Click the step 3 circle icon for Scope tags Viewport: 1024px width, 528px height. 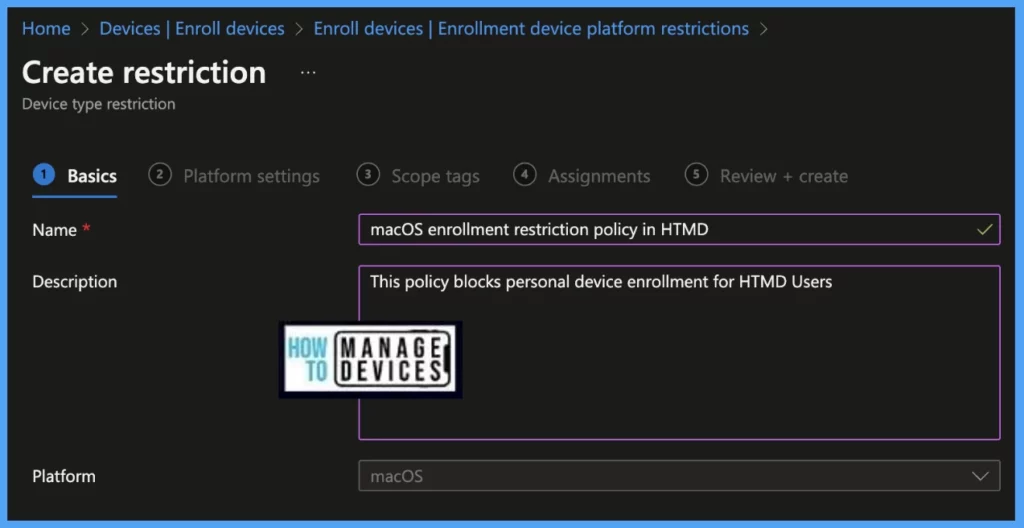coord(368,175)
